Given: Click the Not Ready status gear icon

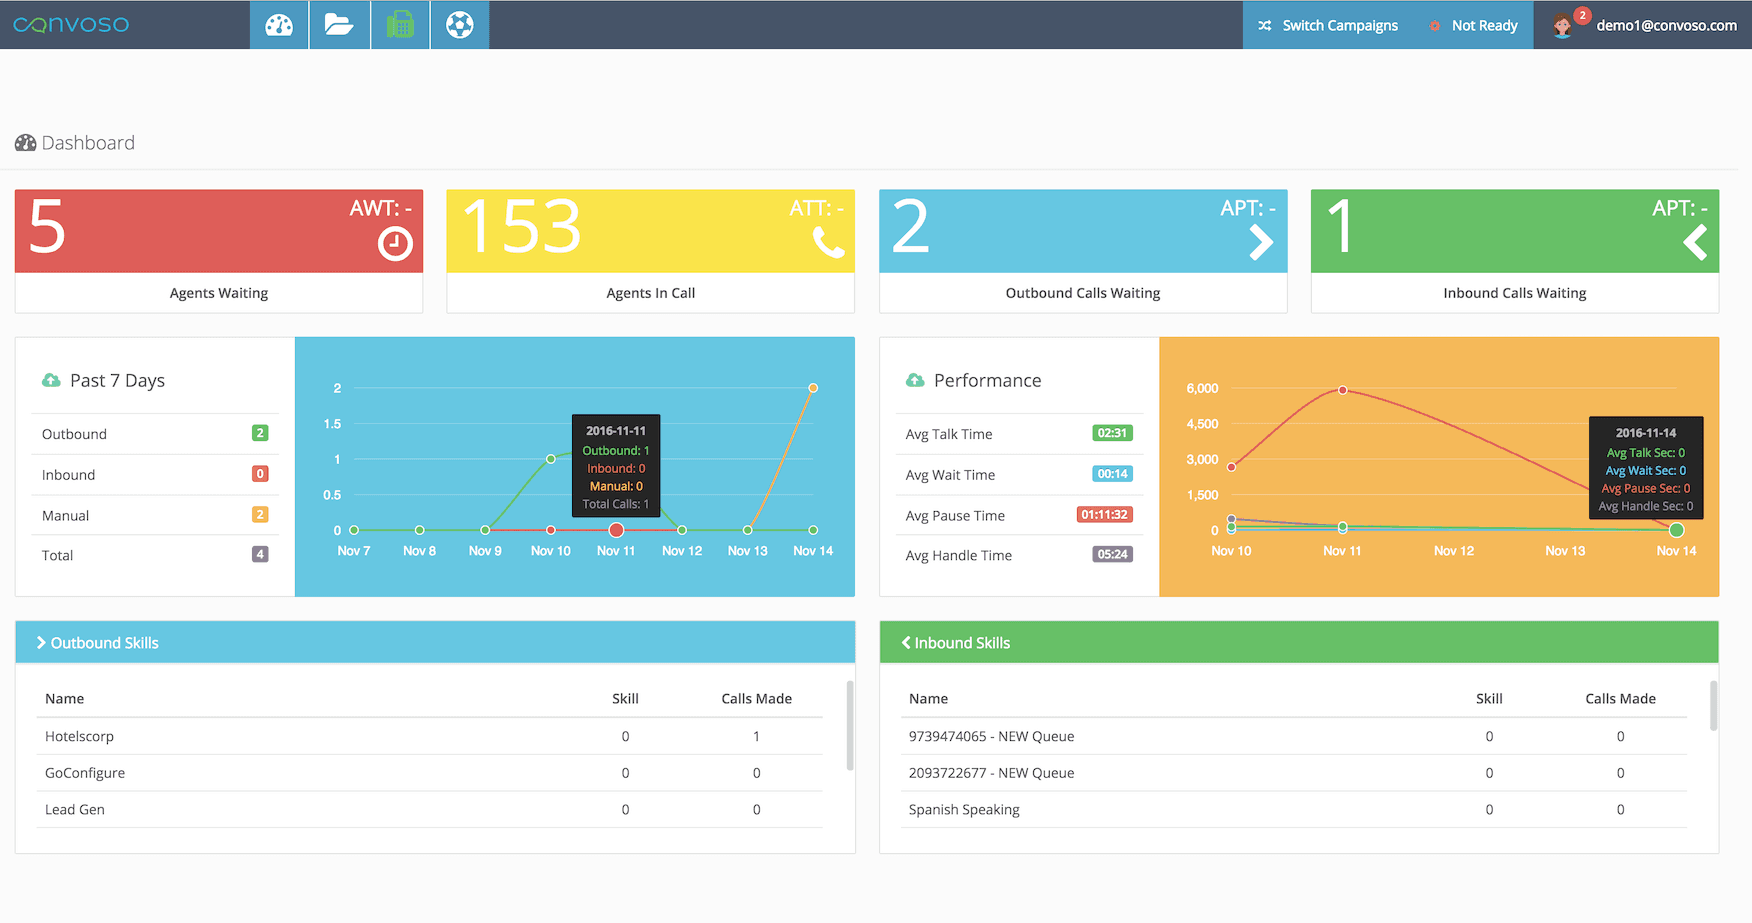Looking at the screenshot, I should click(1435, 26).
